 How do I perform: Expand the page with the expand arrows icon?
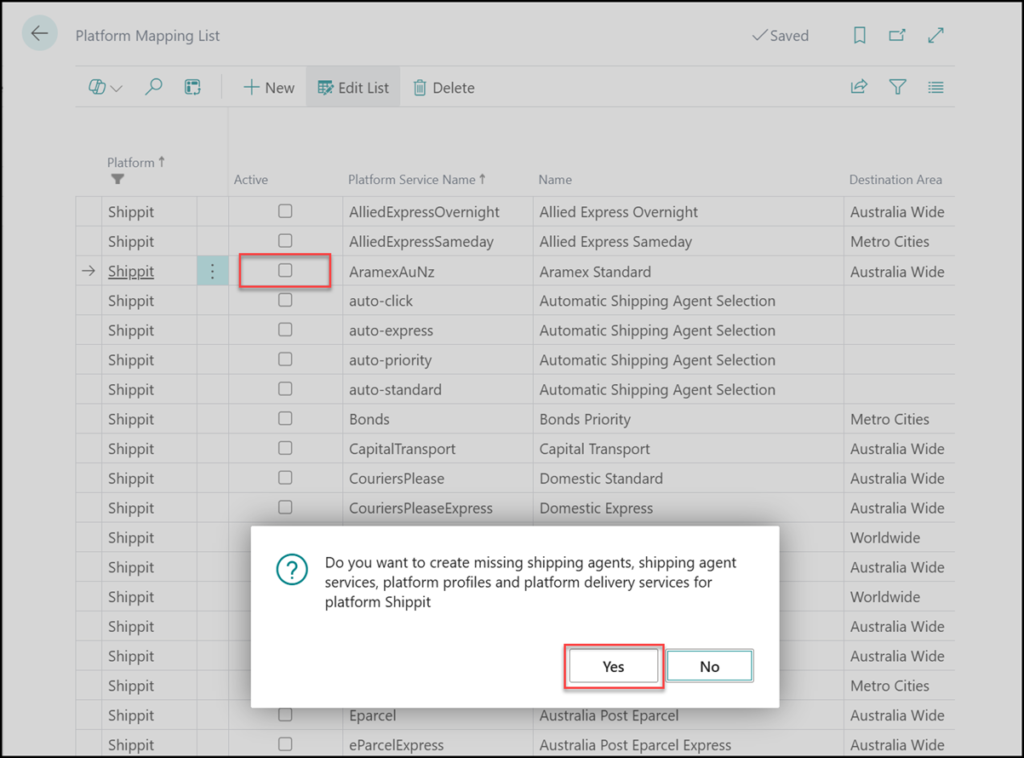pos(936,35)
